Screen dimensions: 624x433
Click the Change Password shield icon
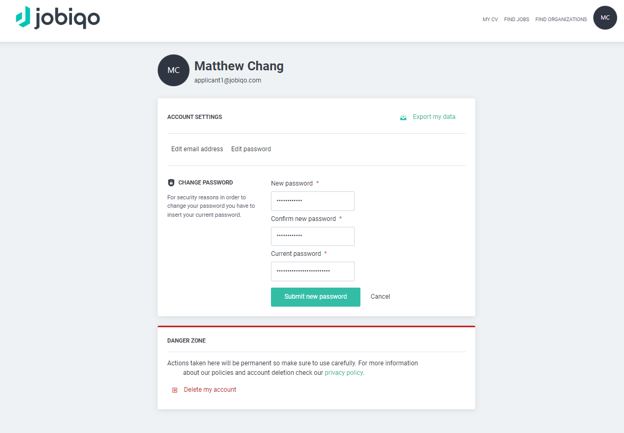(171, 183)
